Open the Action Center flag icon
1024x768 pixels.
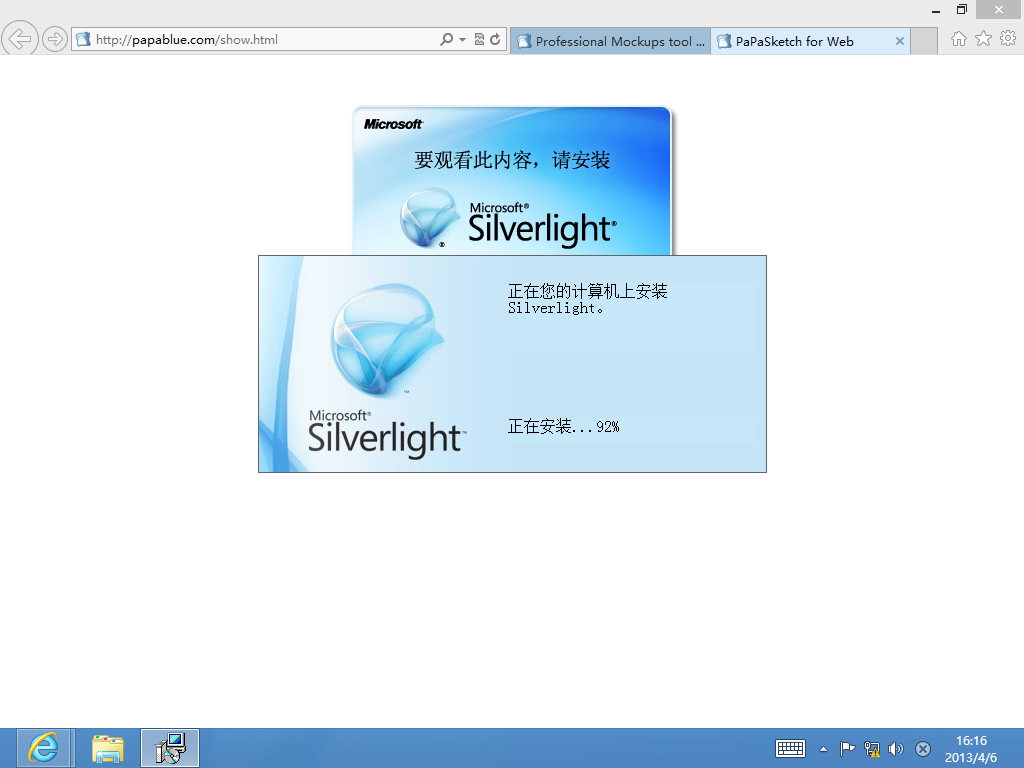click(847, 748)
